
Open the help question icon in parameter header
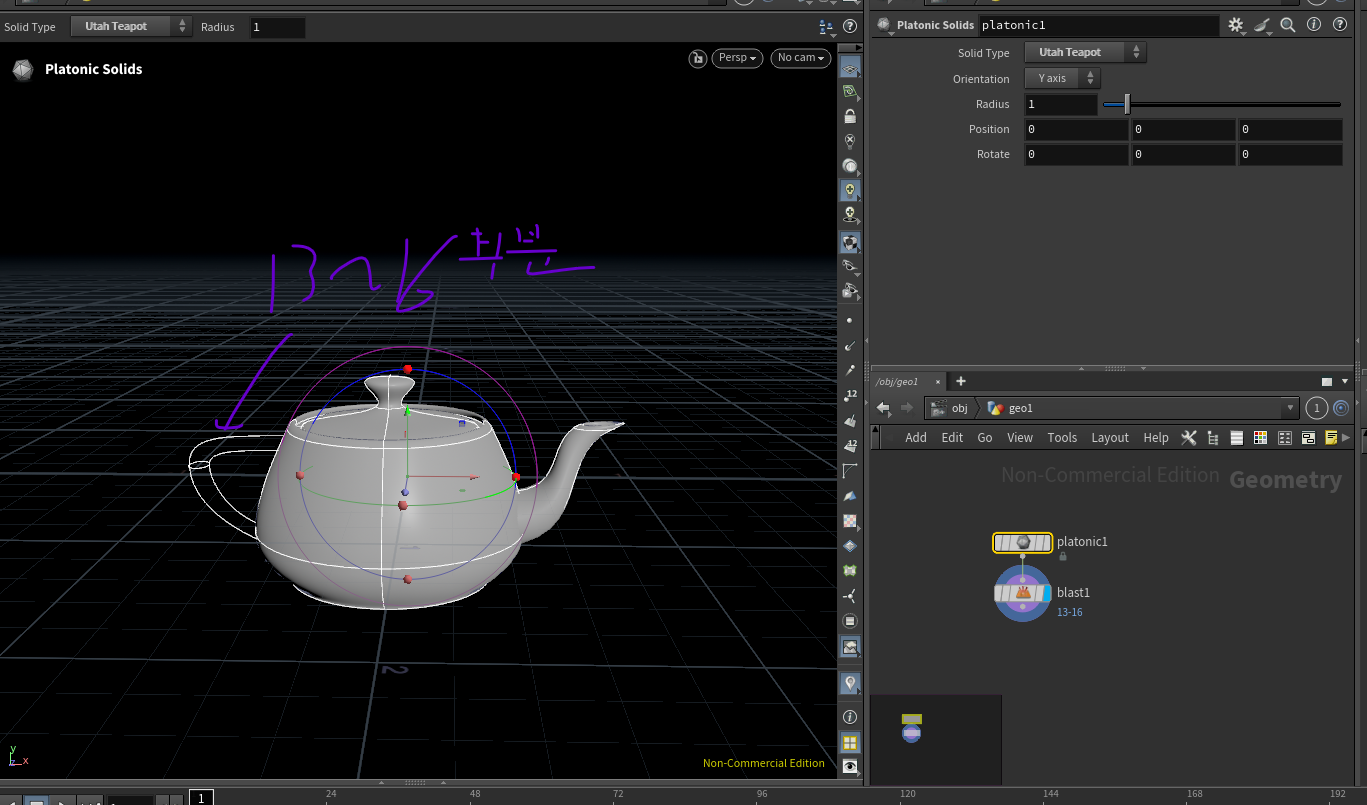pos(1340,25)
